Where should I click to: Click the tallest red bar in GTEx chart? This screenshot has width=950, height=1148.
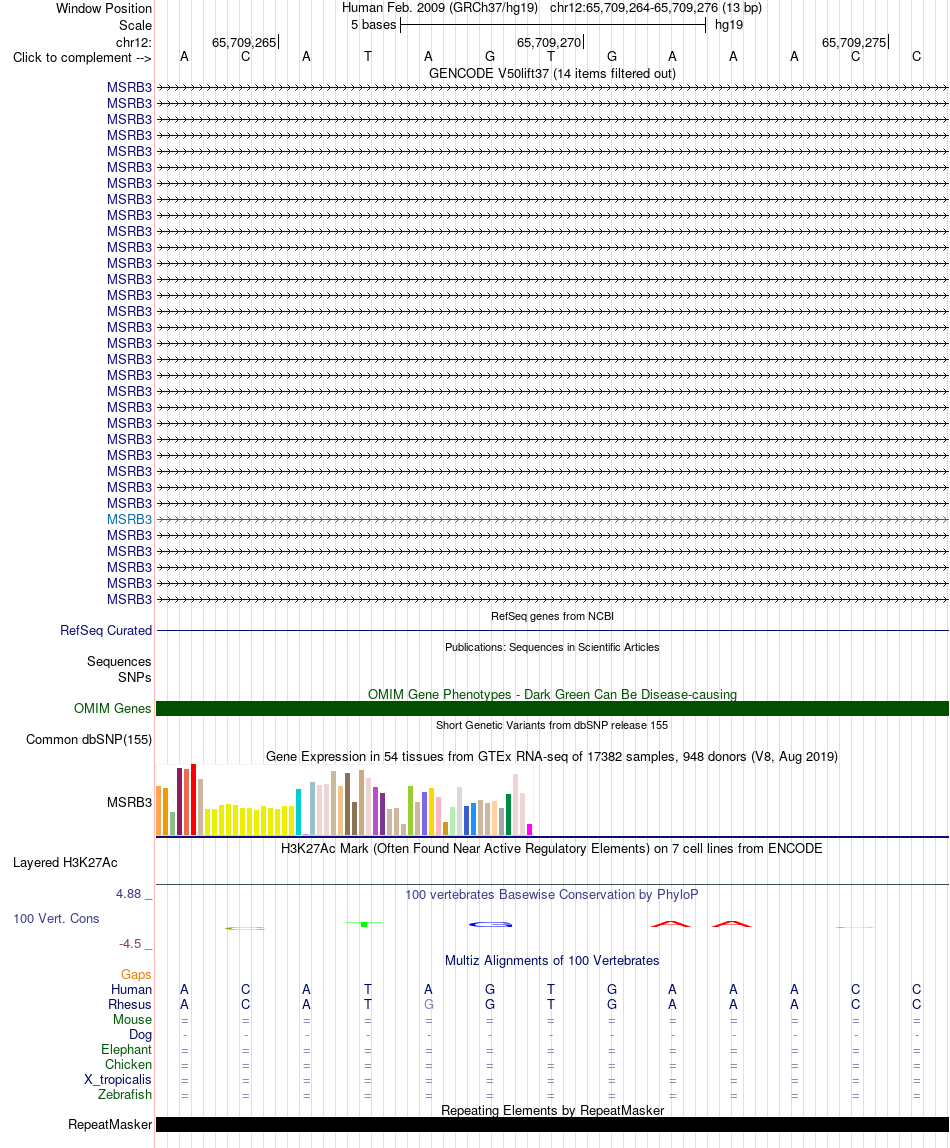pos(193,800)
